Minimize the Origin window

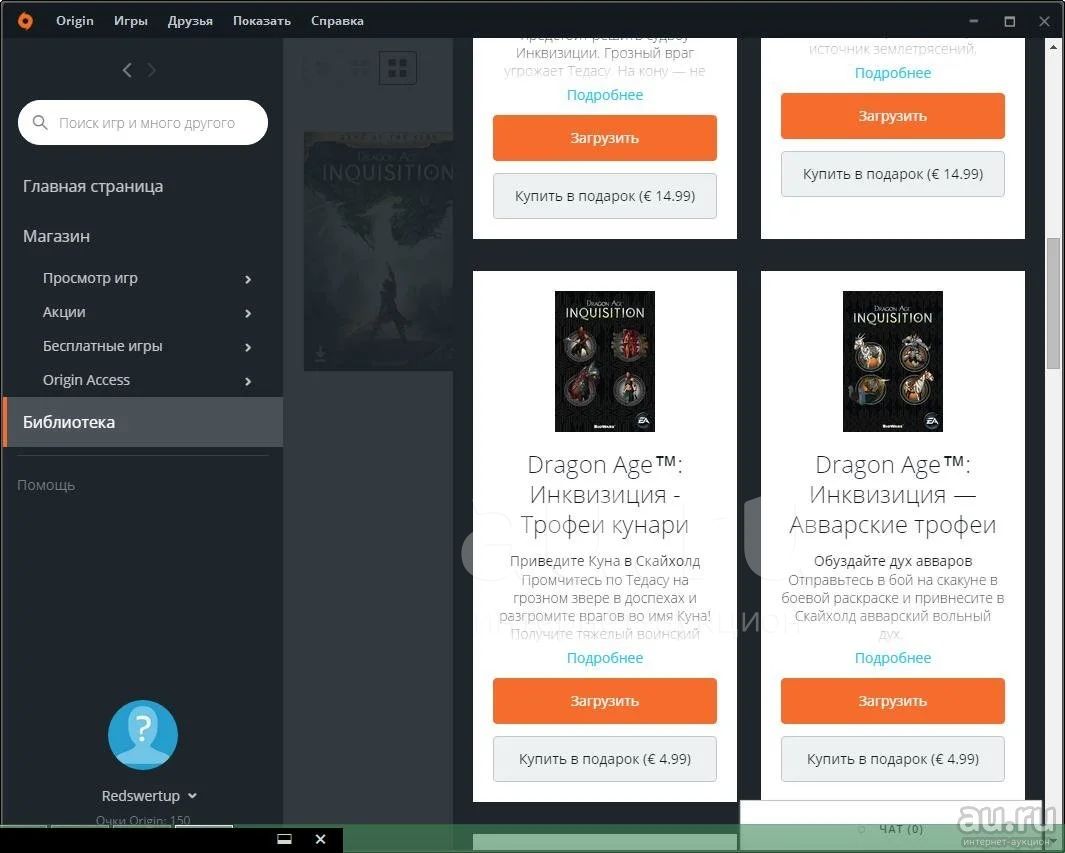[x=973, y=21]
